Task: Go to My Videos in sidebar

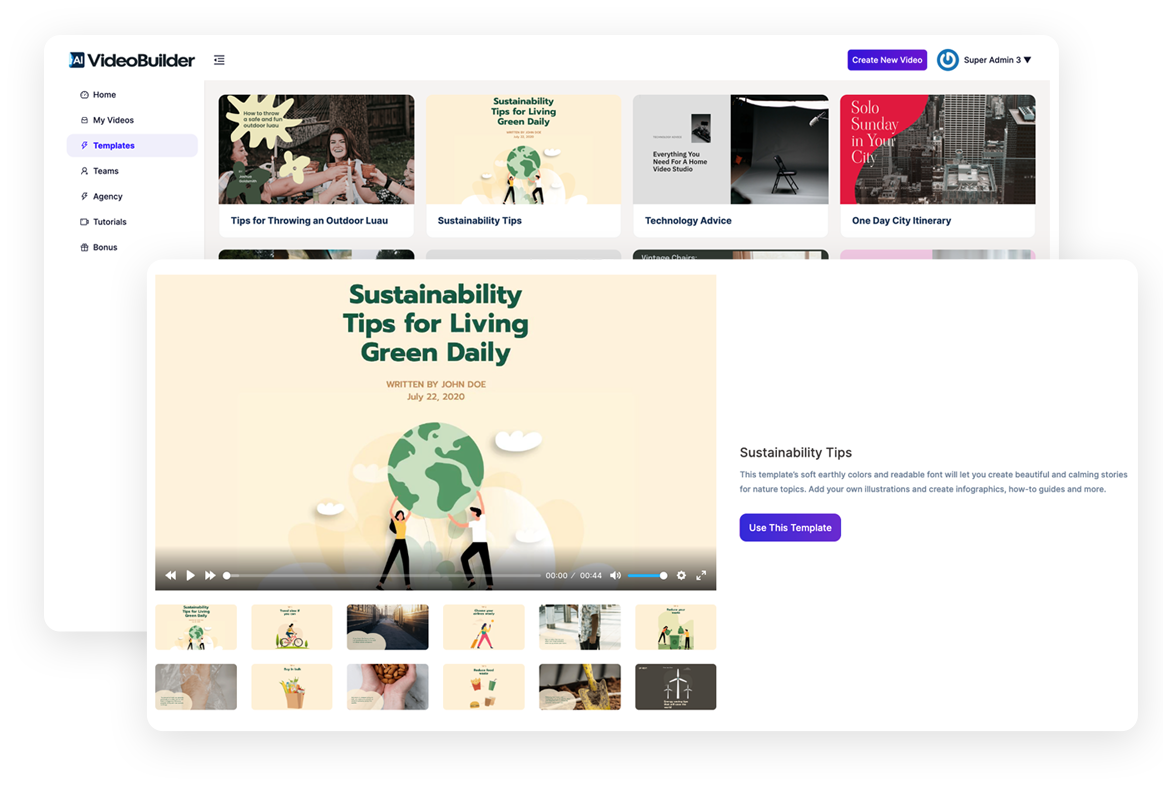Action: pos(113,120)
